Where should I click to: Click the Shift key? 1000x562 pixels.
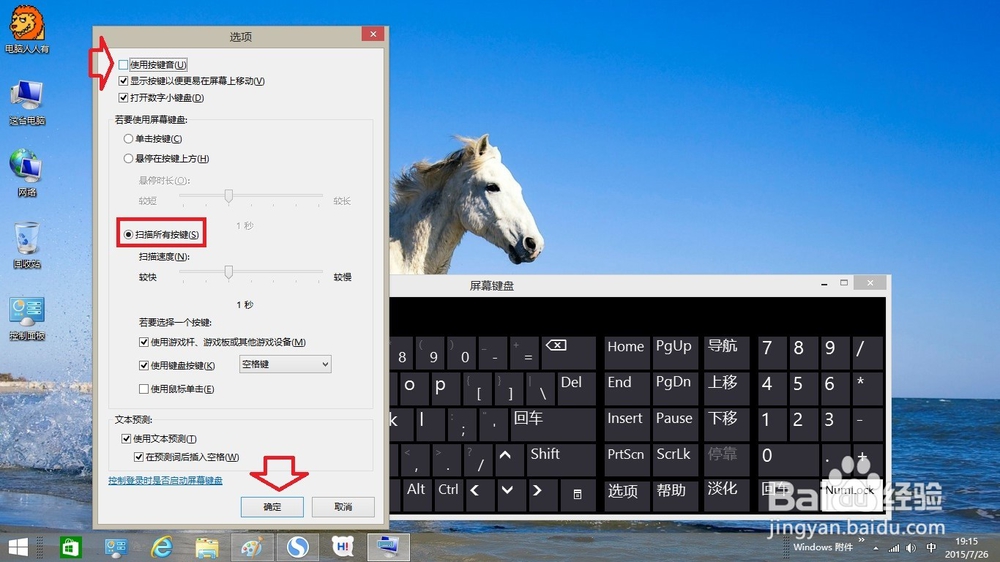[x=561, y=461]
